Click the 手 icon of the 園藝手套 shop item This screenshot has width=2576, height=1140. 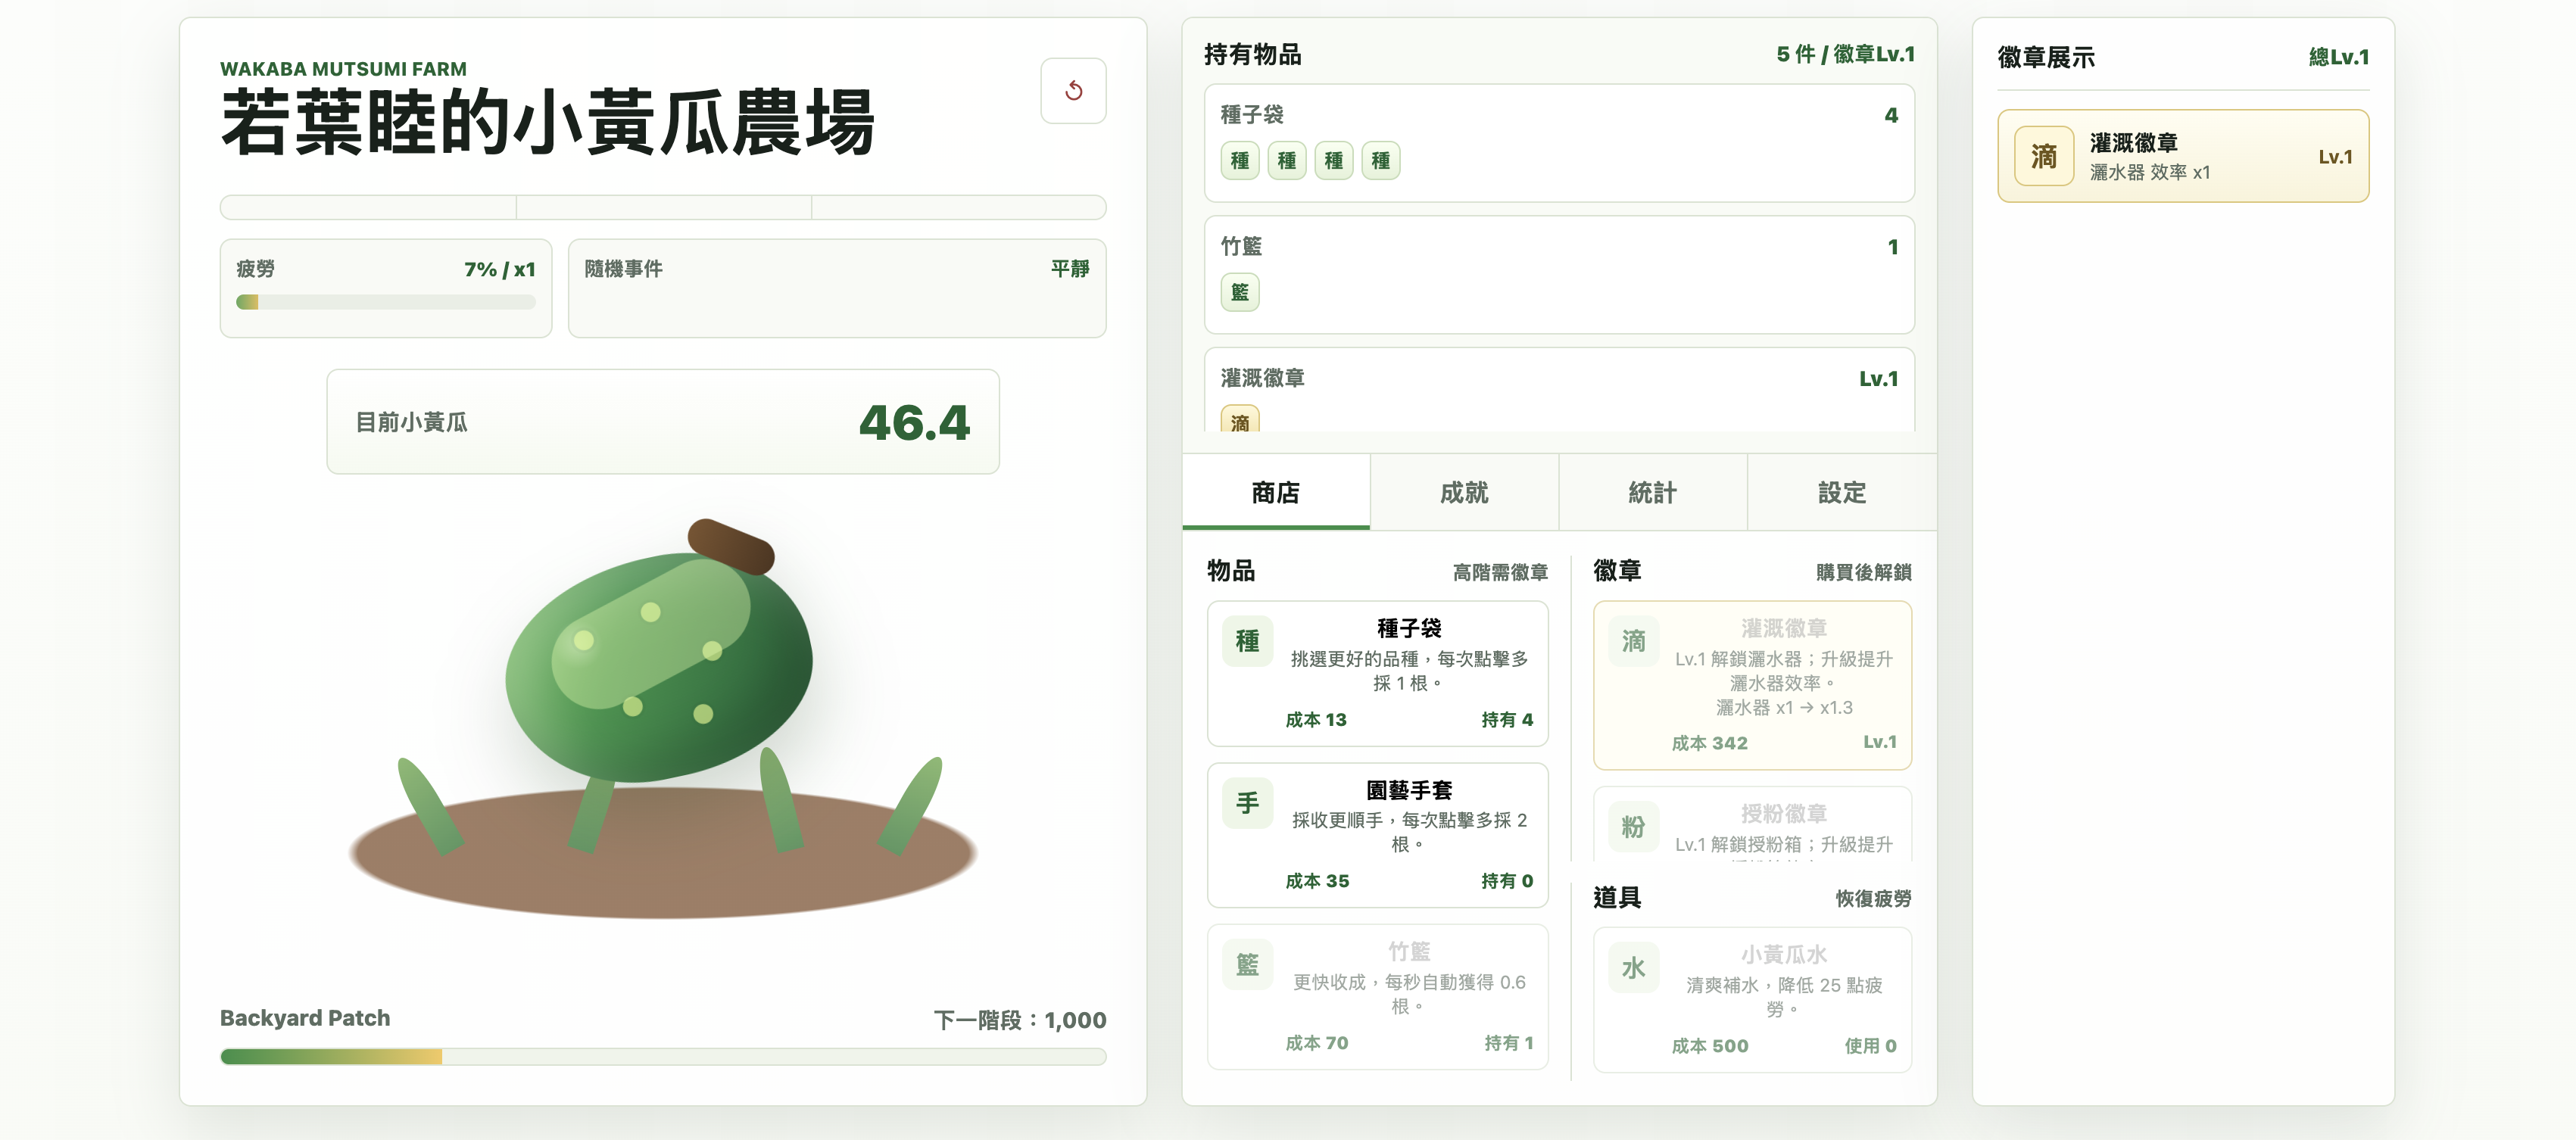1247,803
